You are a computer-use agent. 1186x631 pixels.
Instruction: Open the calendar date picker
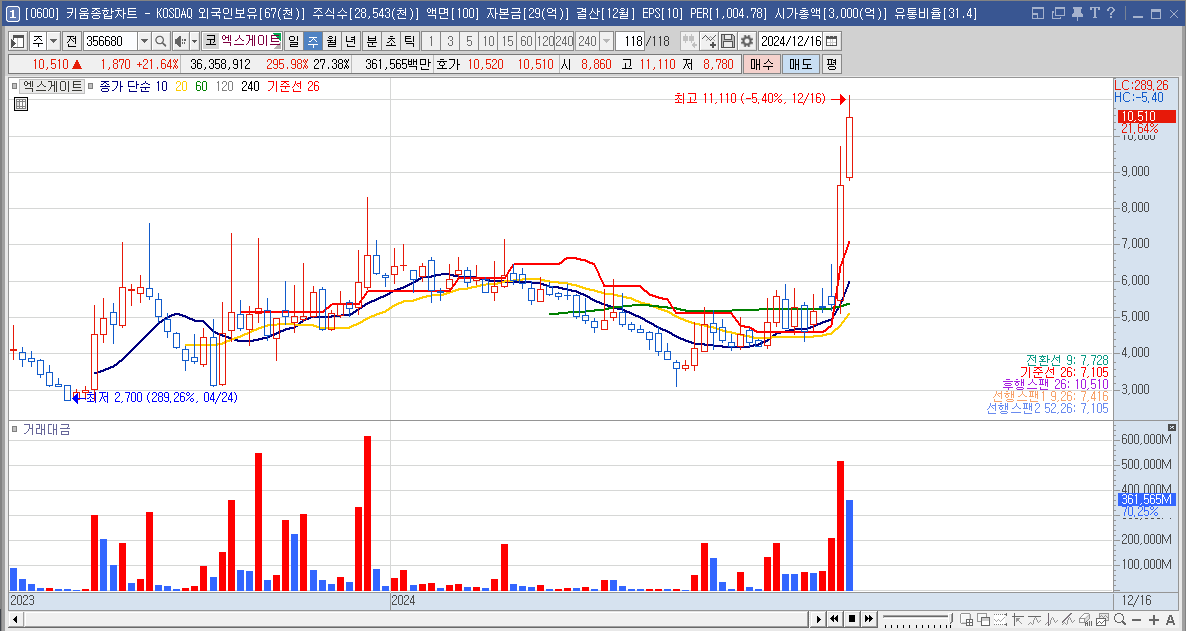(x=831, y=41)
